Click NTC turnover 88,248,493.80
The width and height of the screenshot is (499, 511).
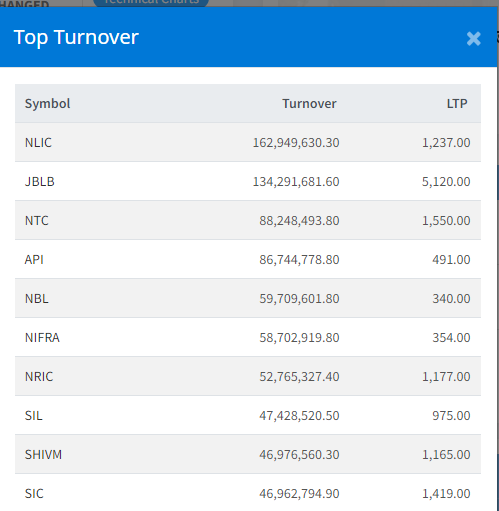299,221
